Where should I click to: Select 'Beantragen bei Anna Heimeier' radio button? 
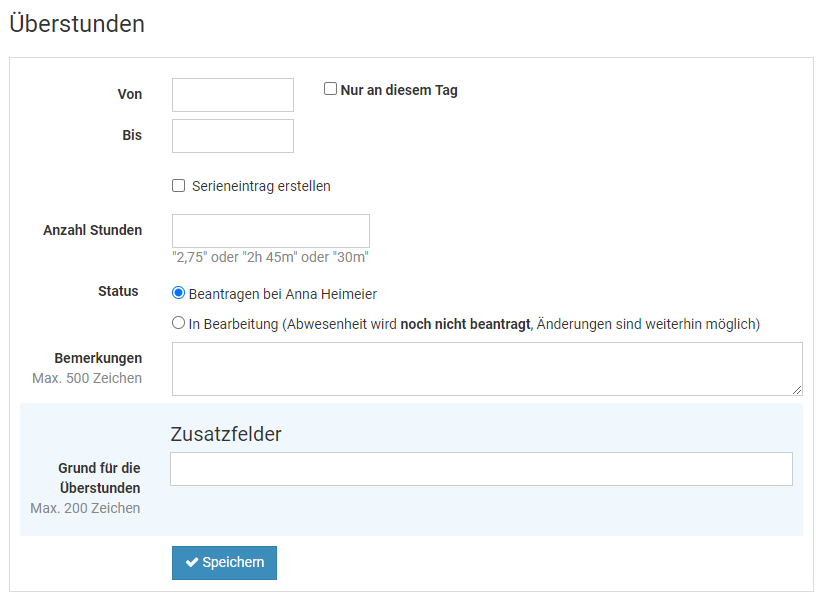[179, 294]
